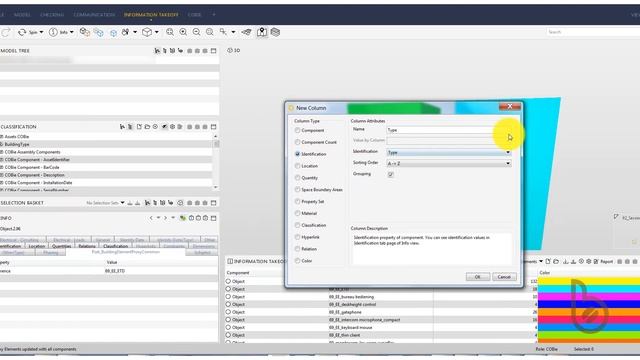Click the maximize icon of Selection Basket panel

(x=213, y=203)
